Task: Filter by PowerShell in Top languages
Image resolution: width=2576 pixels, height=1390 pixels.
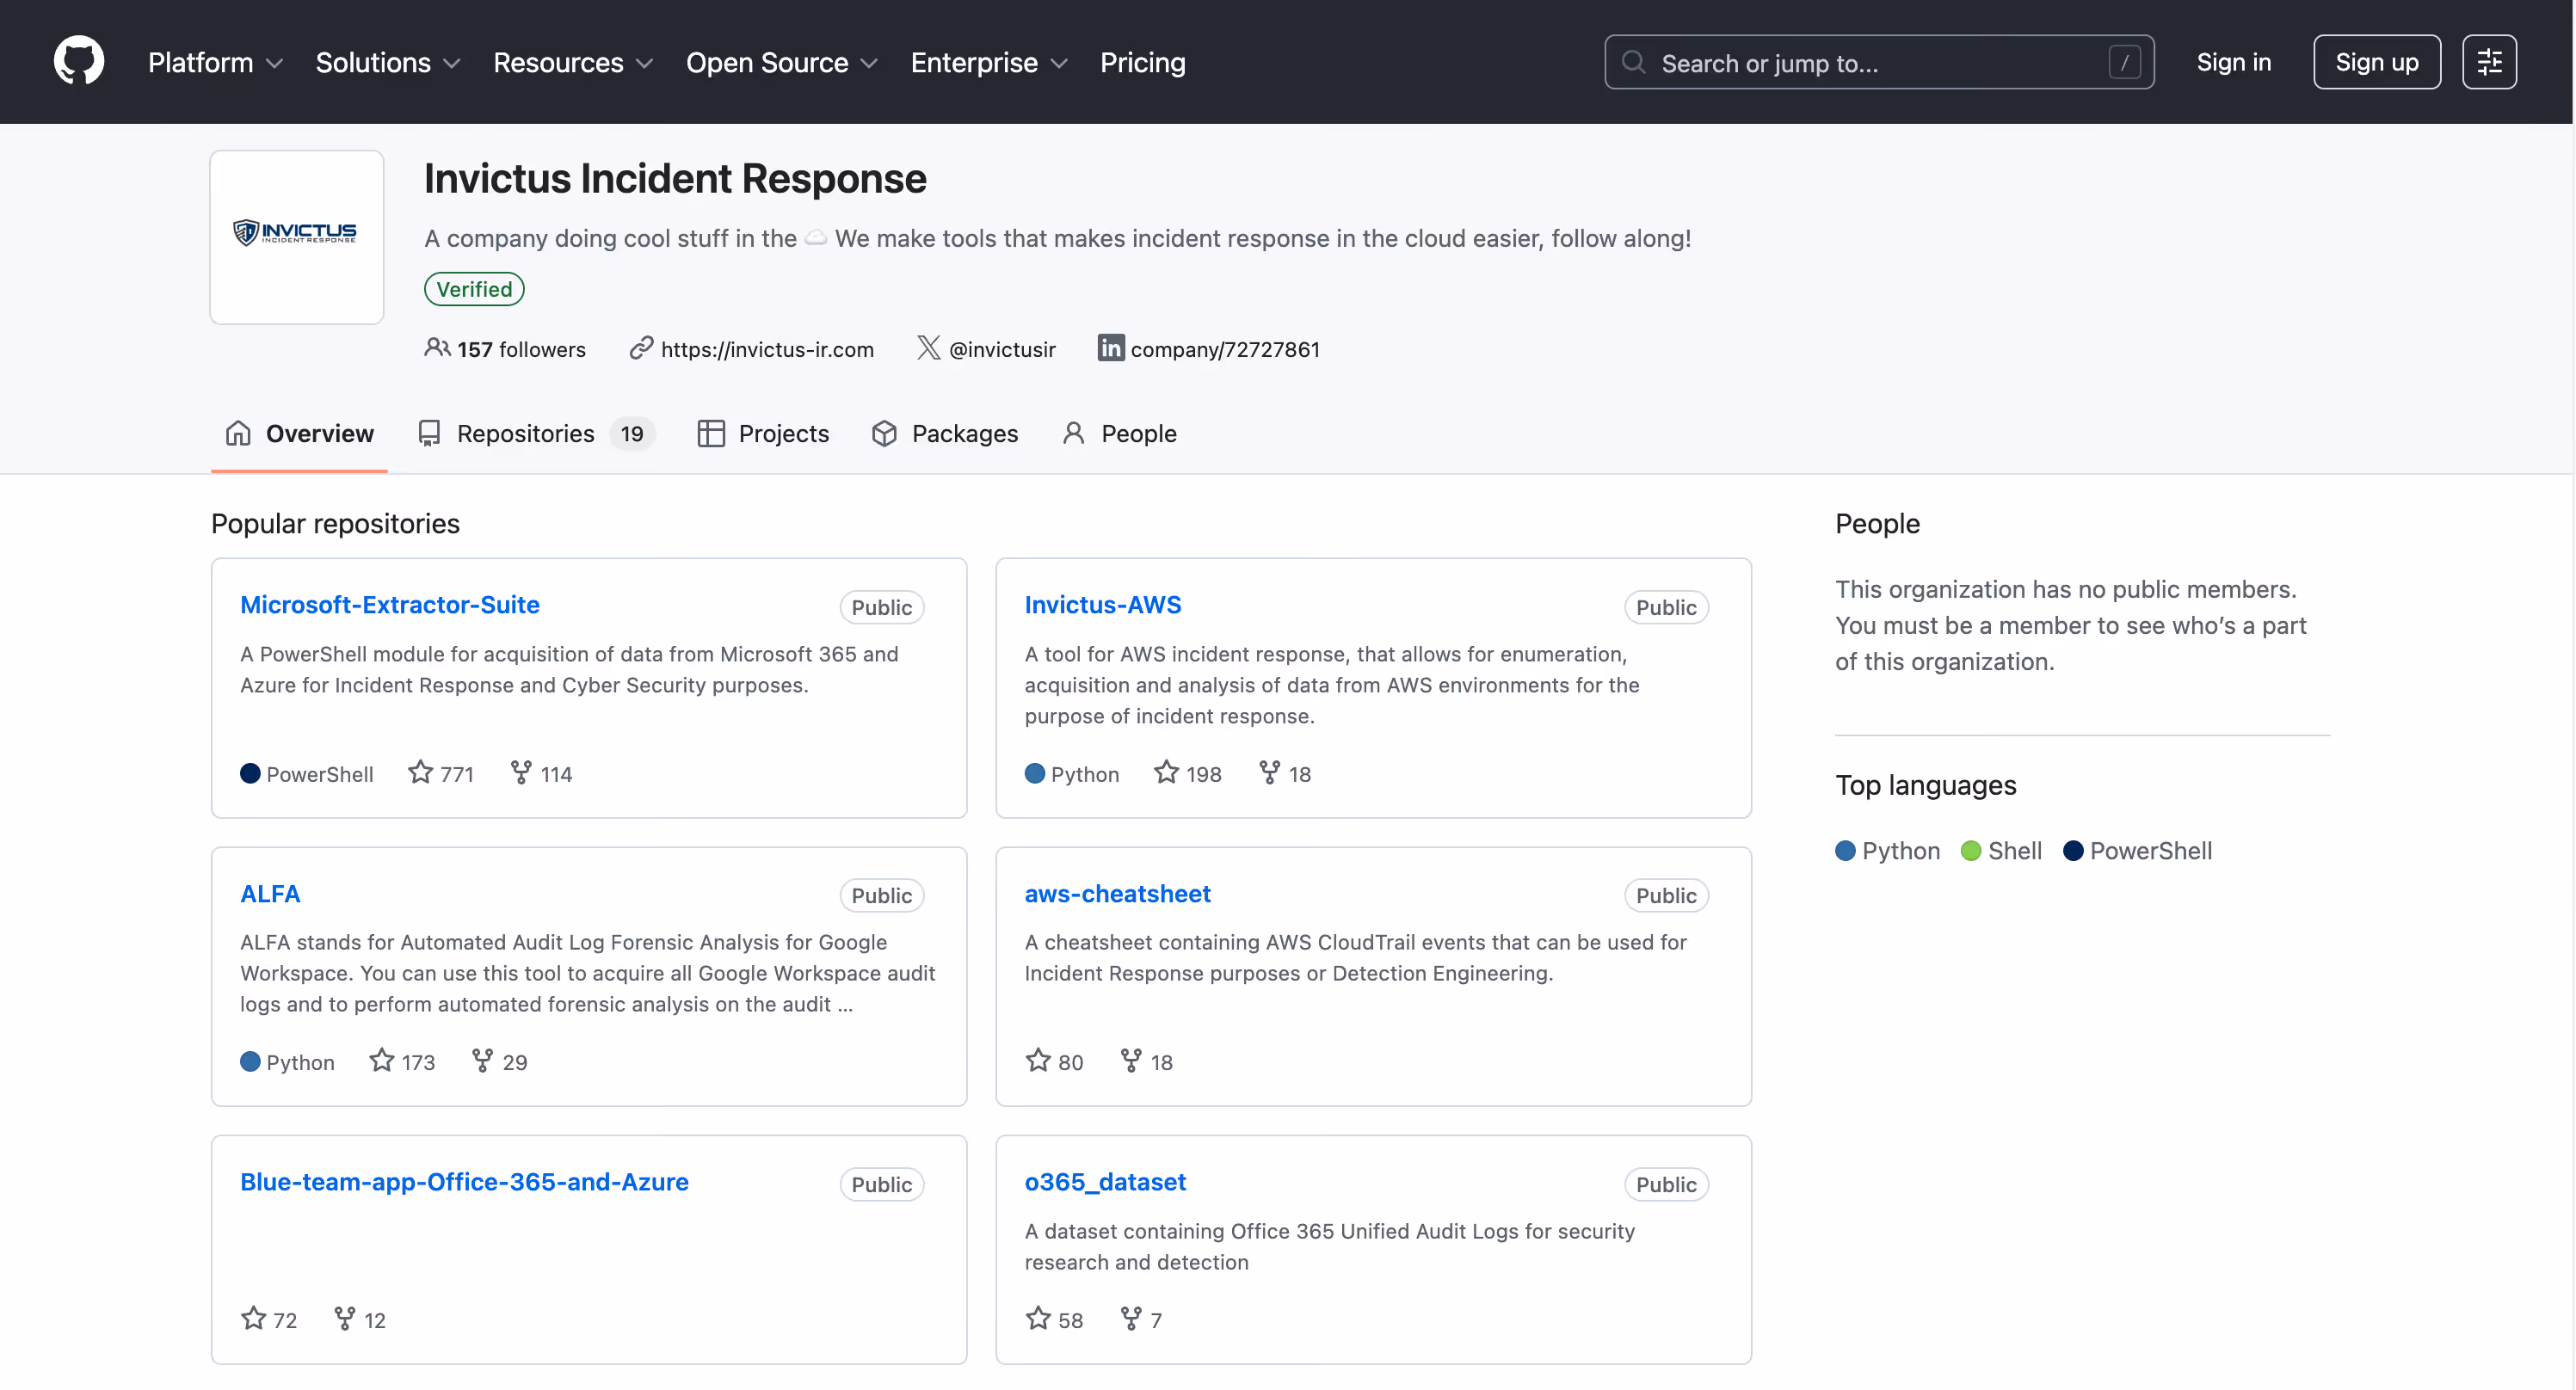Action: pos(2138,850)
